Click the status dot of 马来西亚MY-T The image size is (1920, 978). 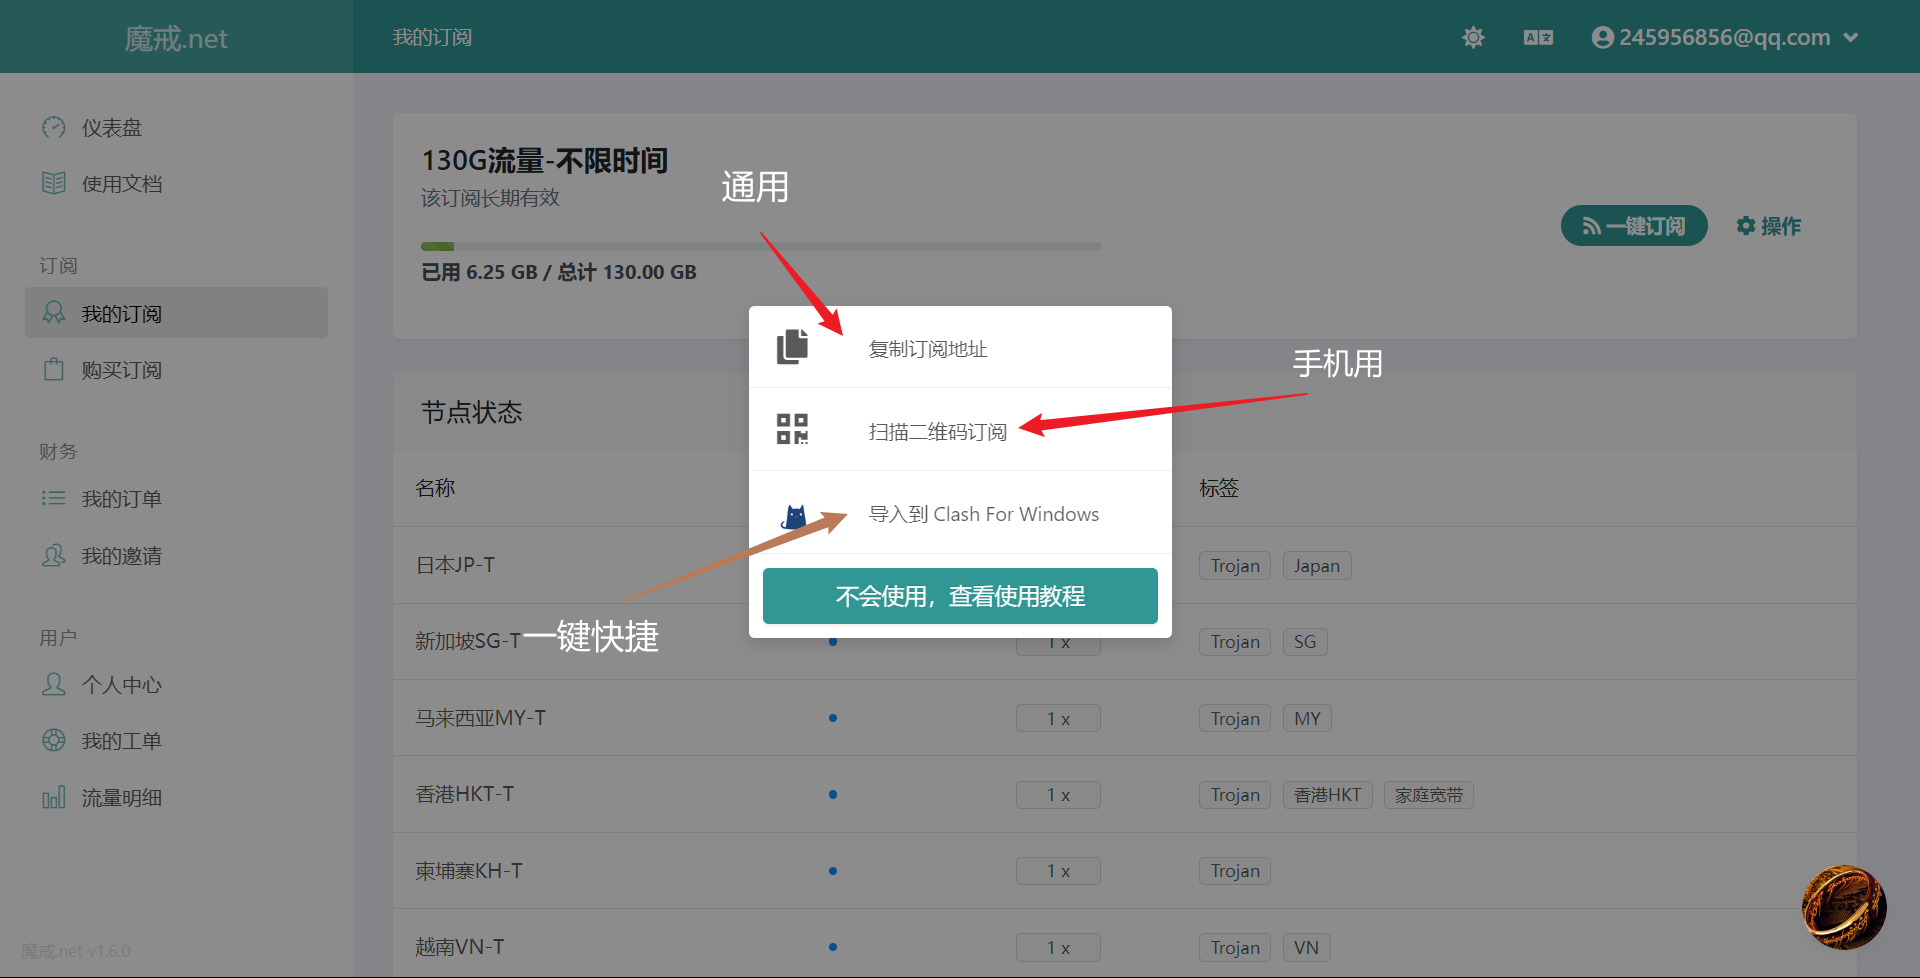[x=833, y=718]
